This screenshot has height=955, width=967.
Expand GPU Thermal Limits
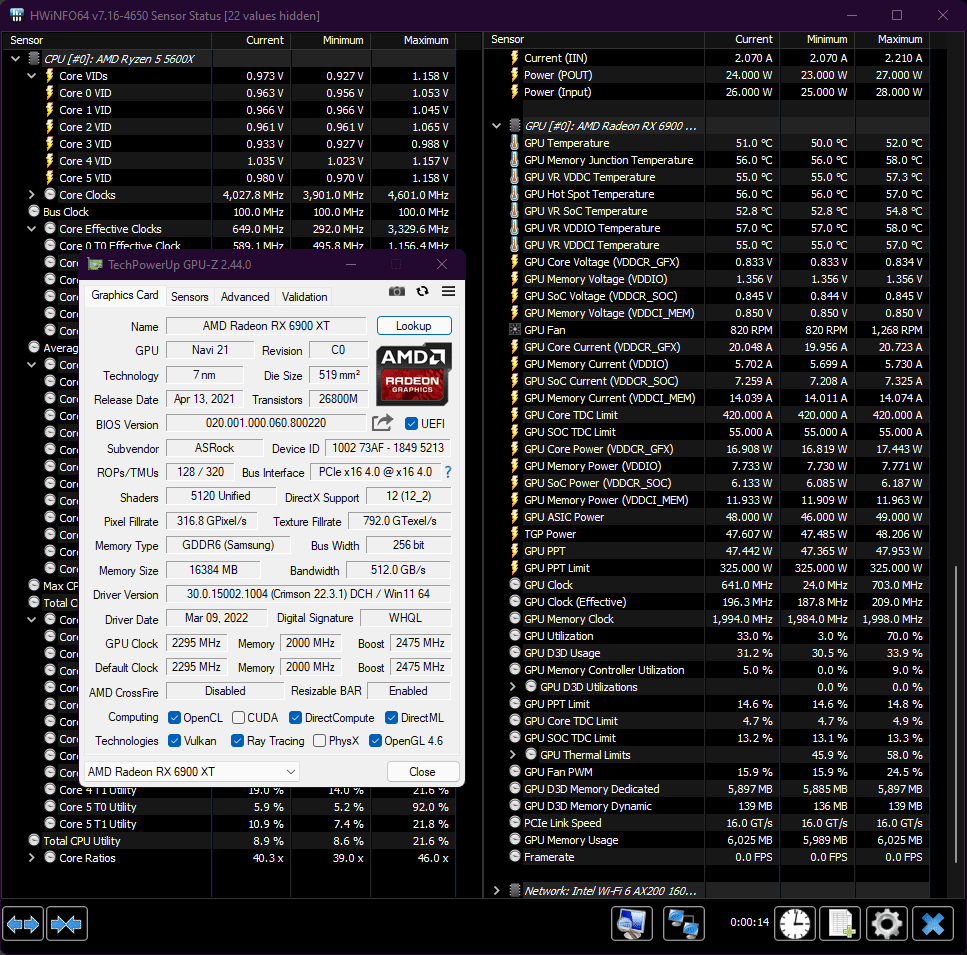point(512,754)
